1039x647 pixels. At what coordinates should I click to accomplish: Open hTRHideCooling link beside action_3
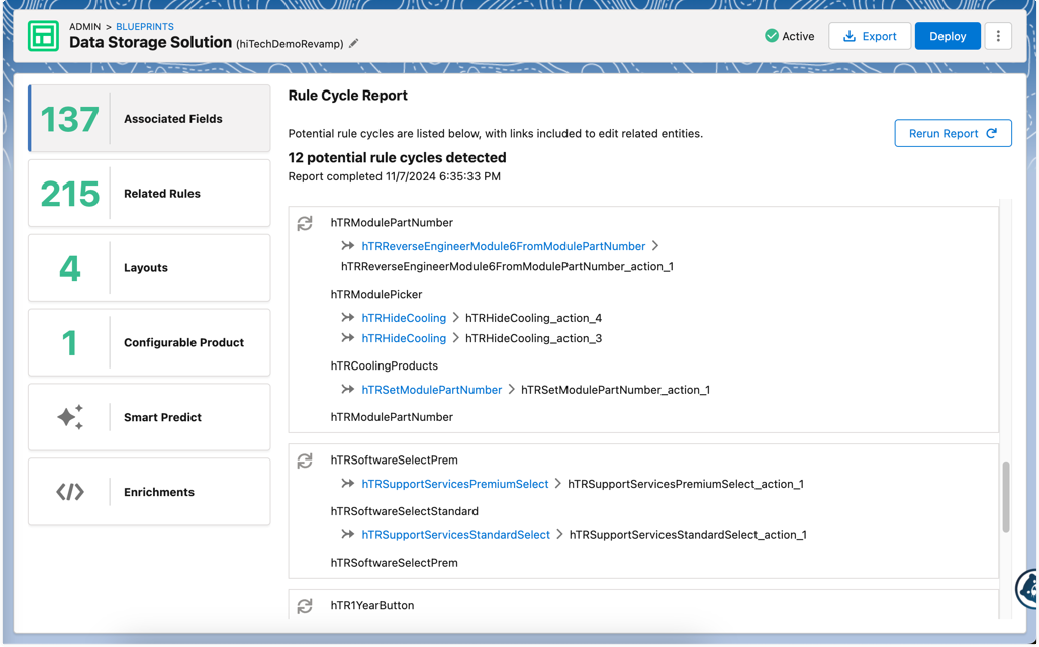pyautogui.click(x=404, y=338)
